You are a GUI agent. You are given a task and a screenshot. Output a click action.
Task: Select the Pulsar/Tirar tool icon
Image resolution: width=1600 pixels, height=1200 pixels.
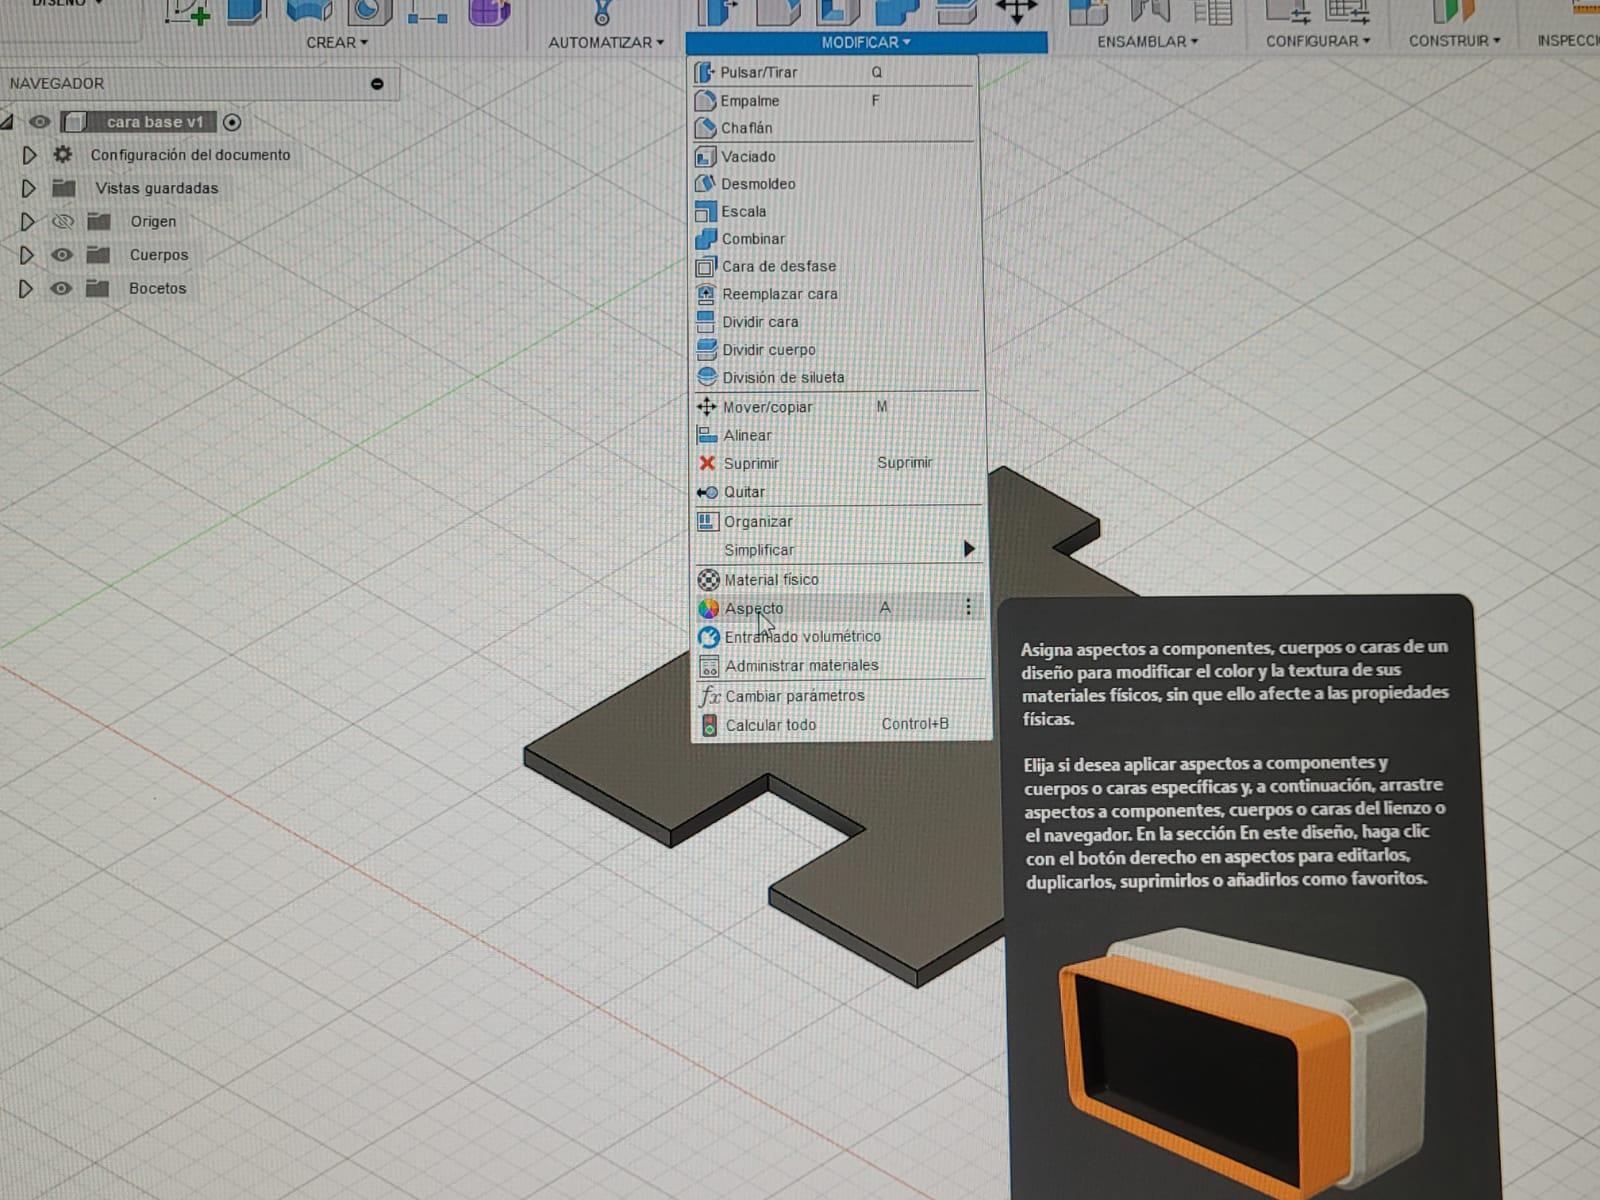pyautogui.click(x=705, y=72)
